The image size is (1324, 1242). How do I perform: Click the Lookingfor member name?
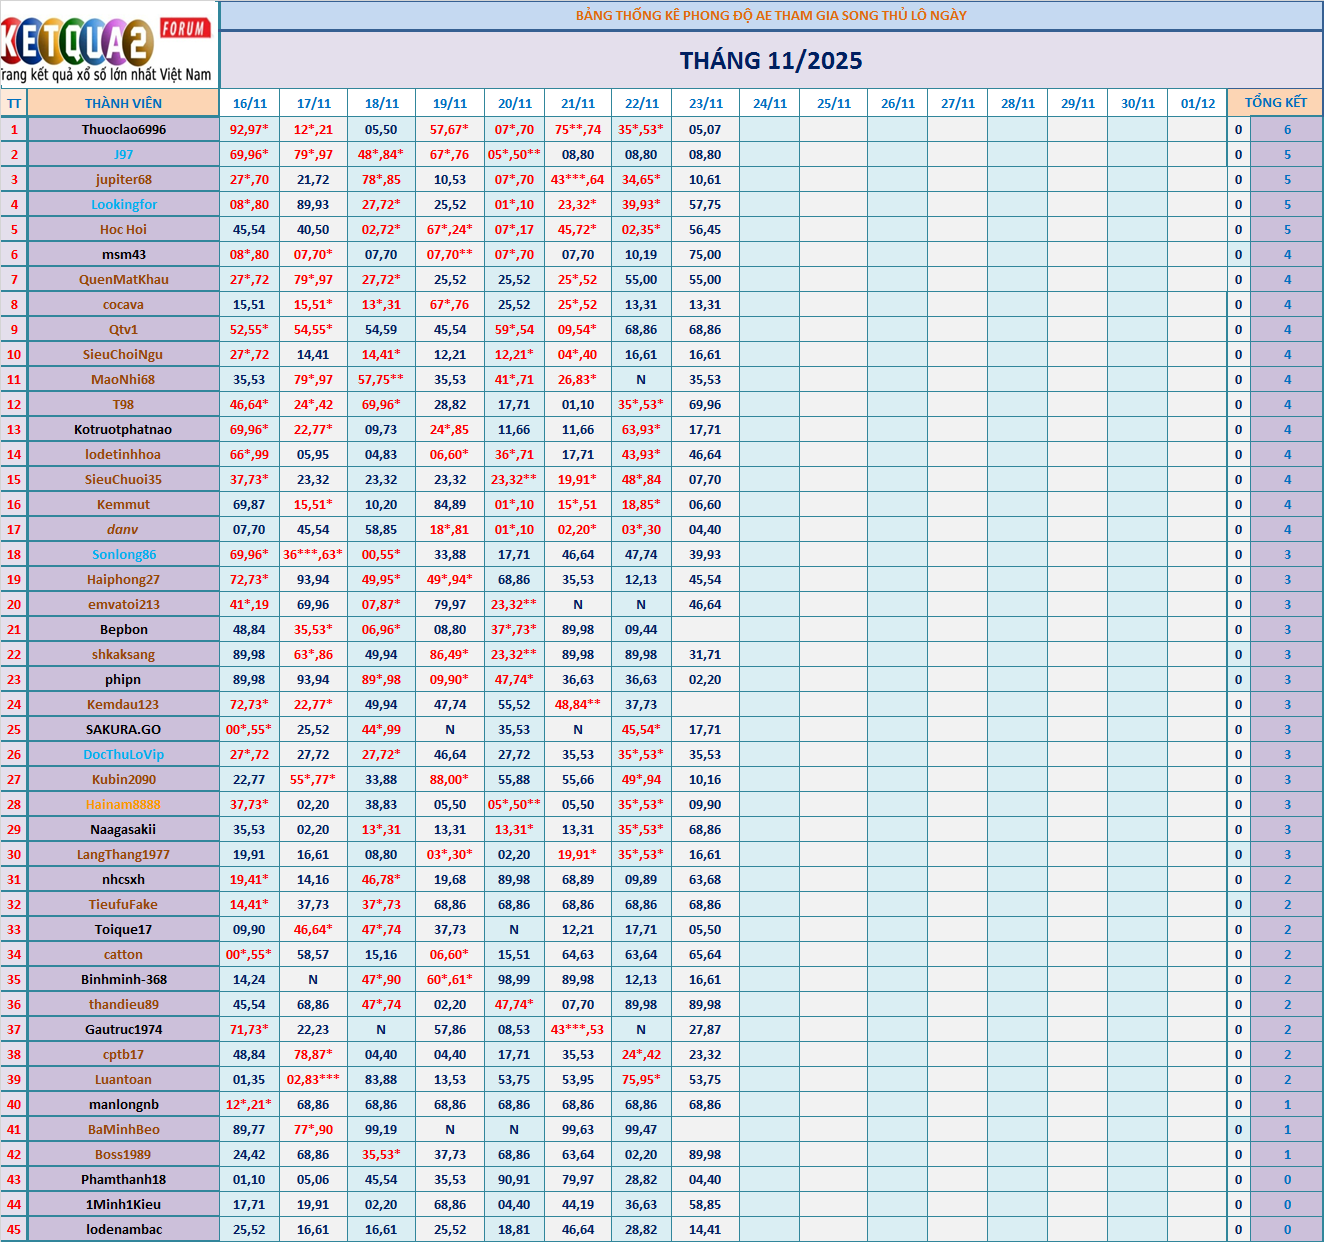click(x=124, y=204)
